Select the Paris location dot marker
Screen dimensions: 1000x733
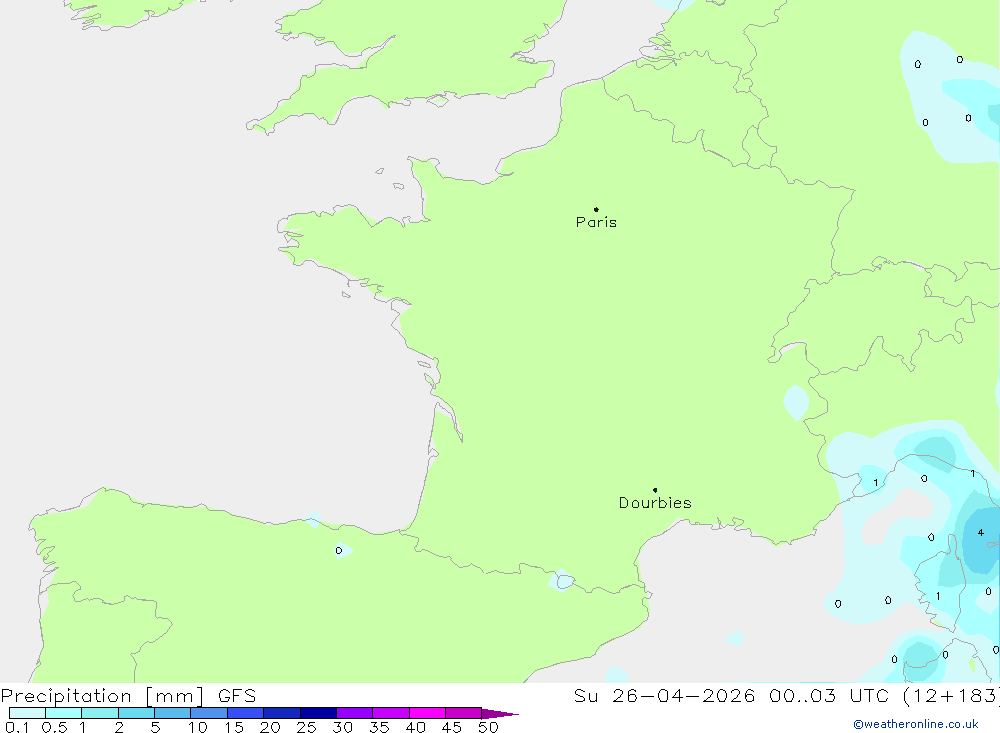pos(596,209)
